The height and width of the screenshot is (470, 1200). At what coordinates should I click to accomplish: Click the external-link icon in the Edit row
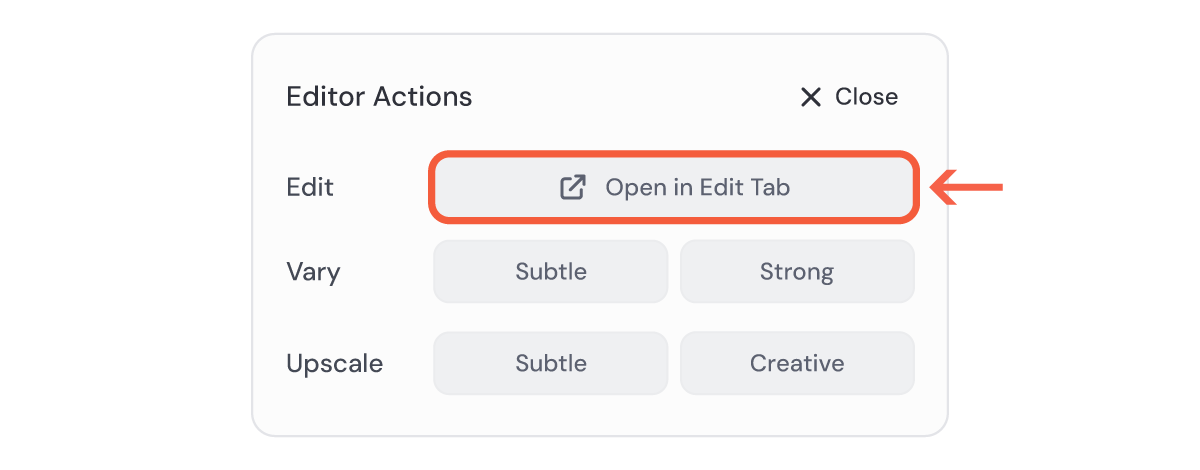tap(572, 187)
